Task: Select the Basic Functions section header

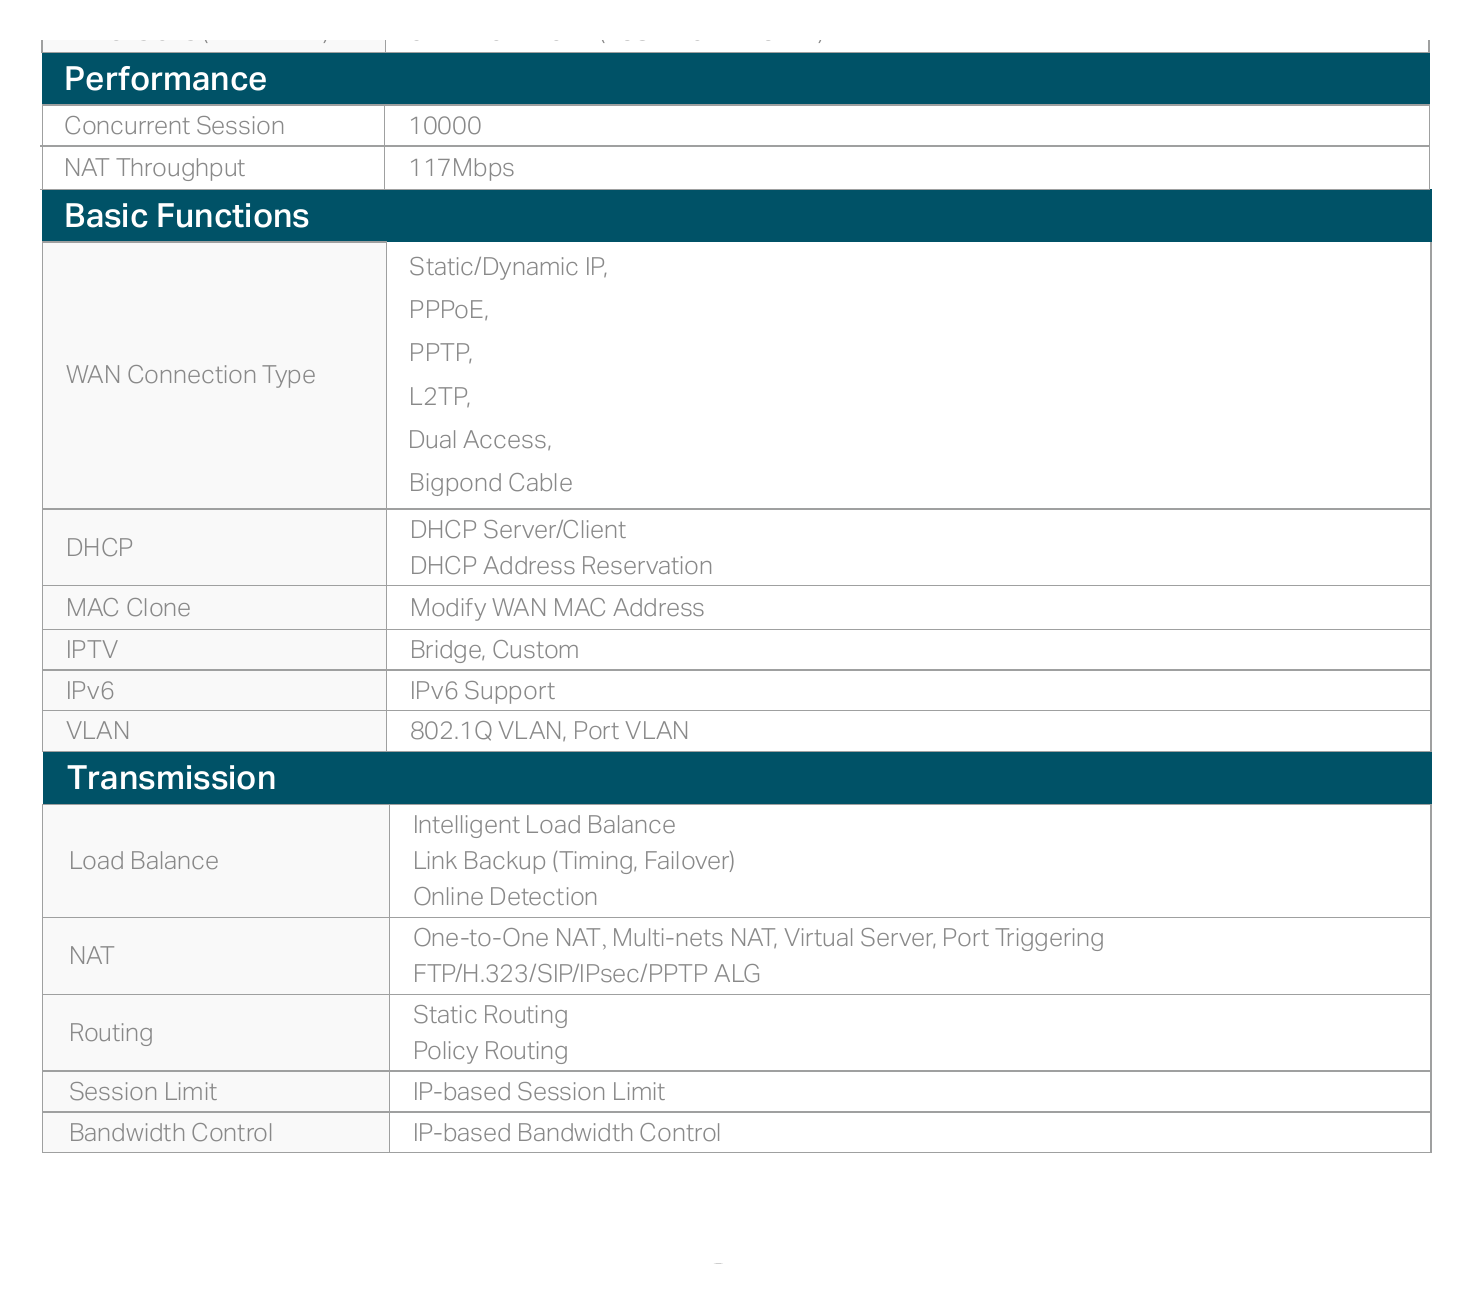Action: tap(736, 216)
